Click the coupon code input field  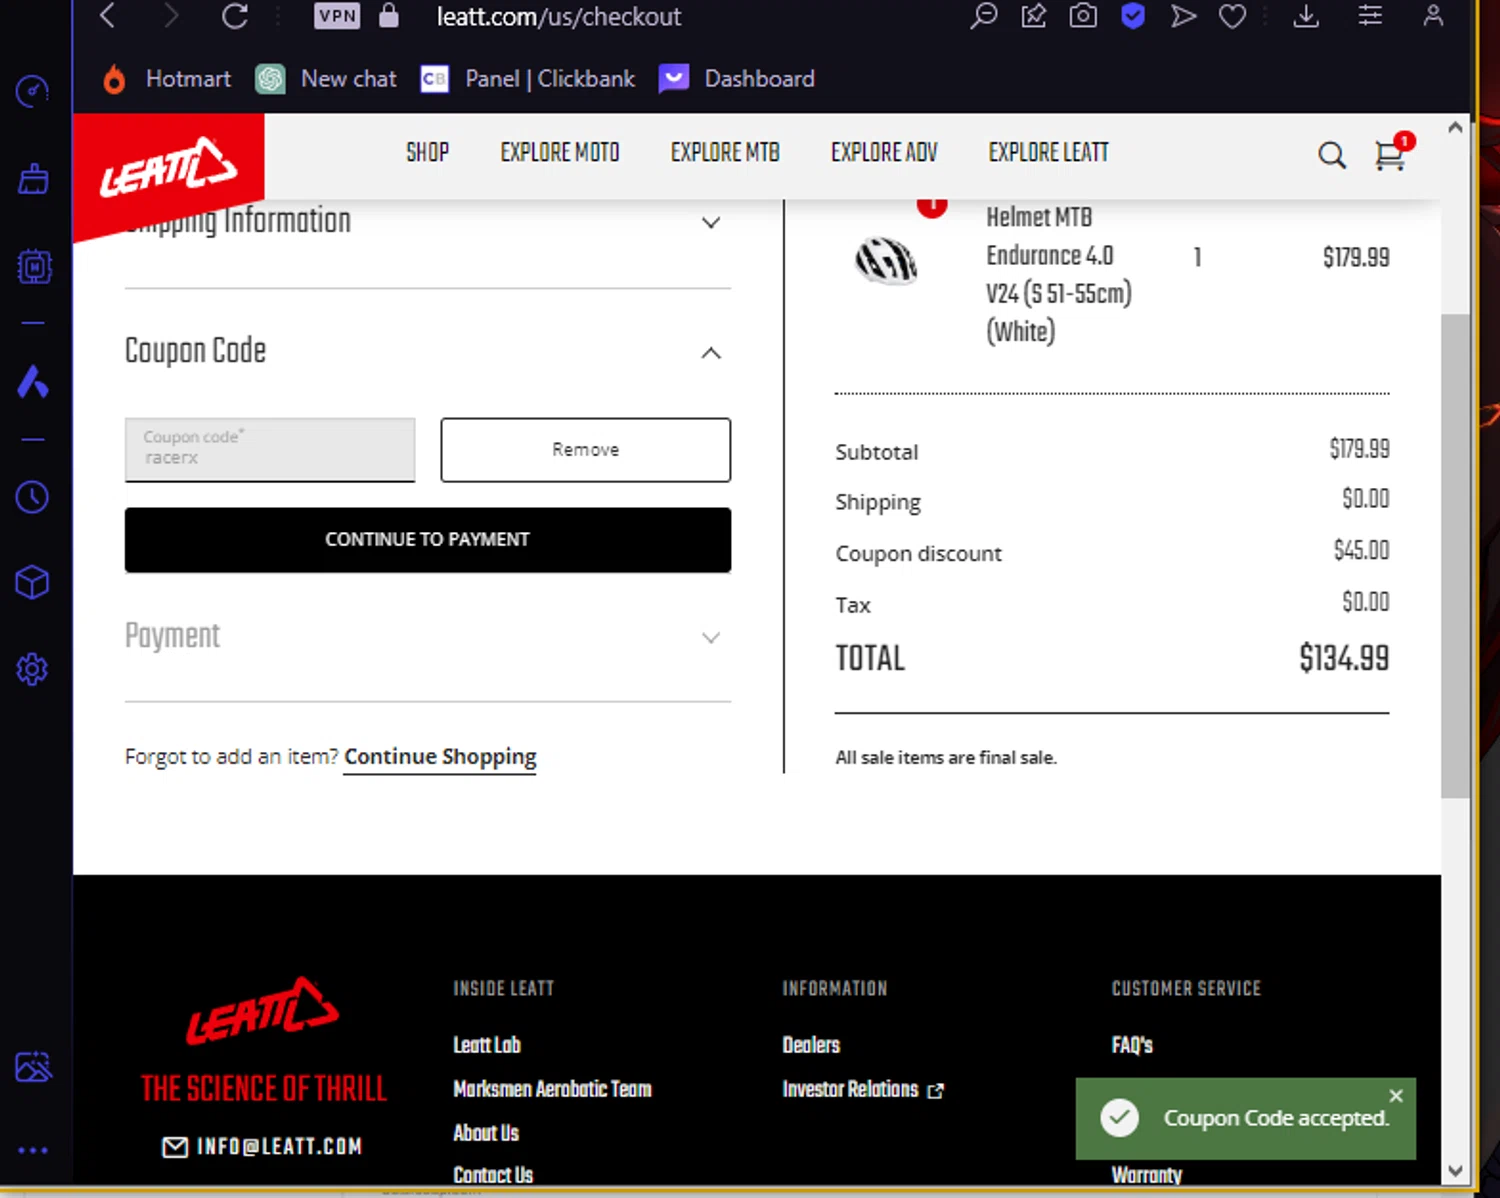click(x=270, y=450)
